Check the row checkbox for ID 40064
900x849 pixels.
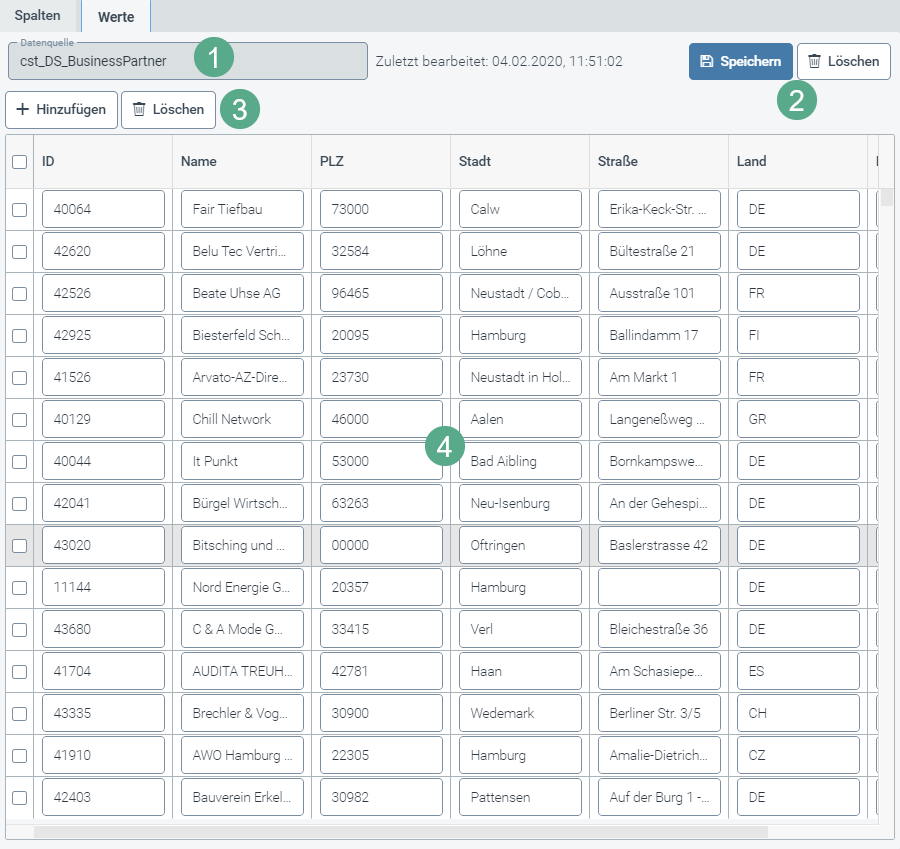pyautogui.click(x=19, y=210)
